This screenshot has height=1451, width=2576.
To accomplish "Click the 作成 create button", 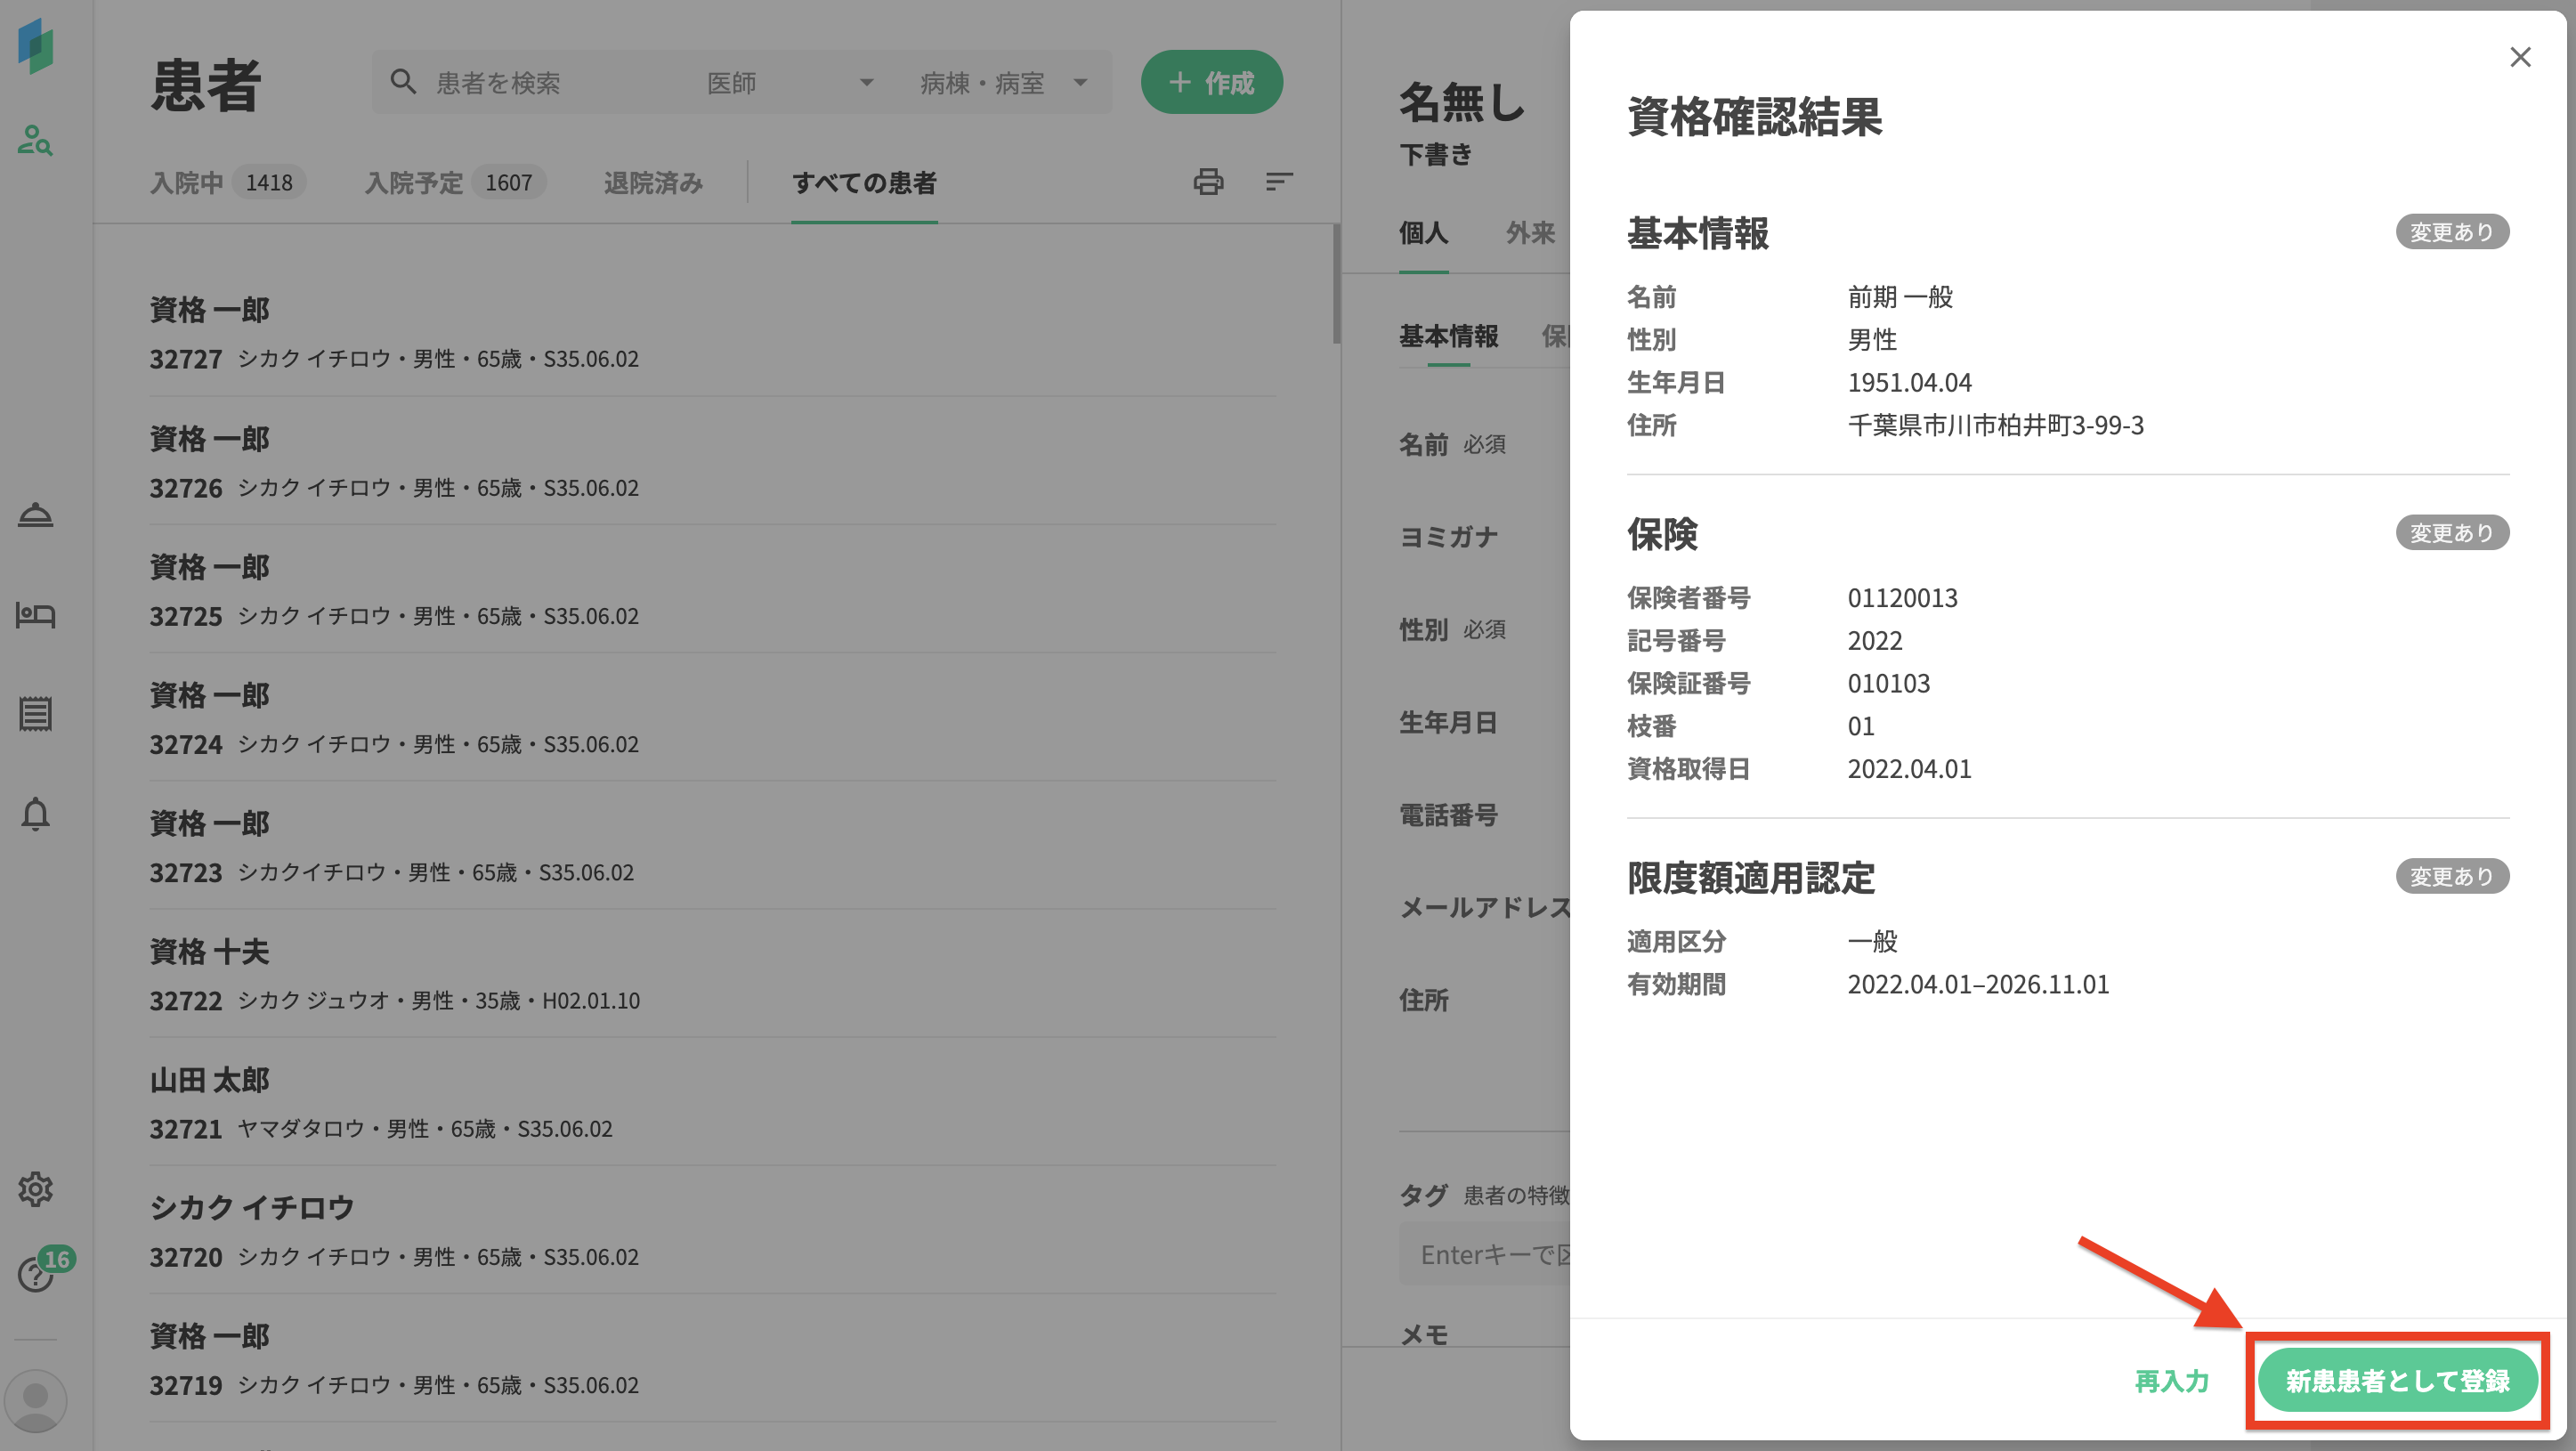I will (1211, 83).
